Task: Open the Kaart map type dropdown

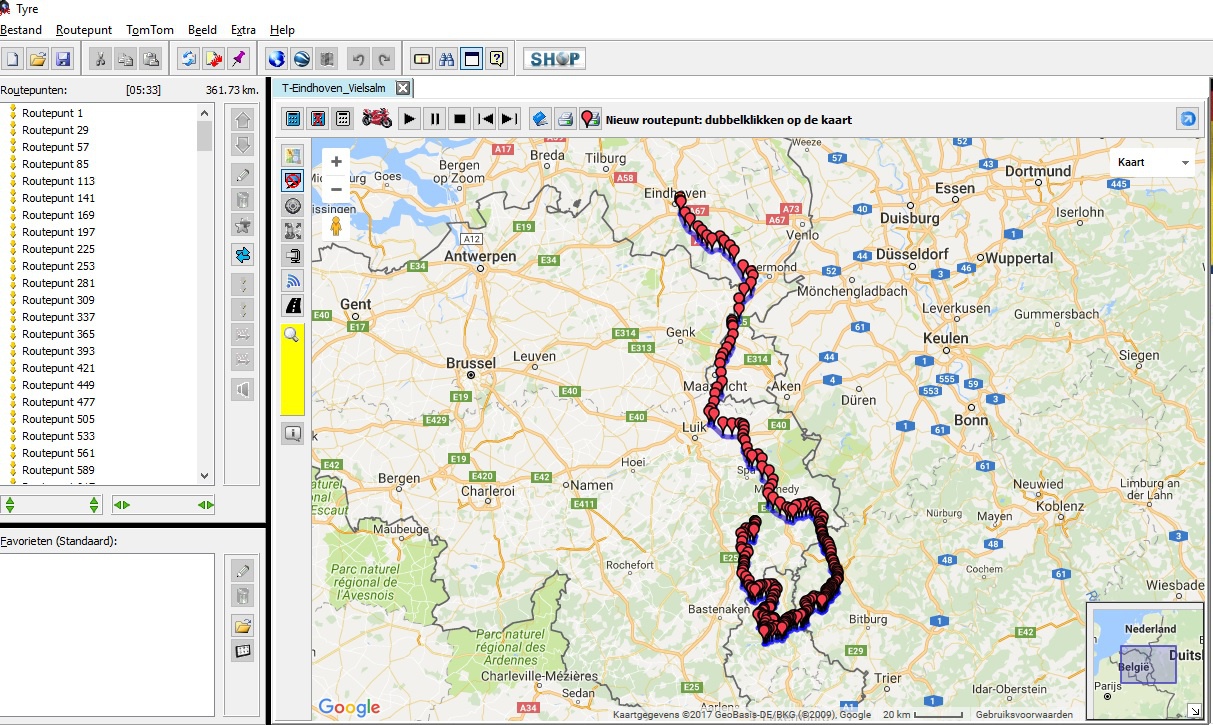Action: point(1154,162)
